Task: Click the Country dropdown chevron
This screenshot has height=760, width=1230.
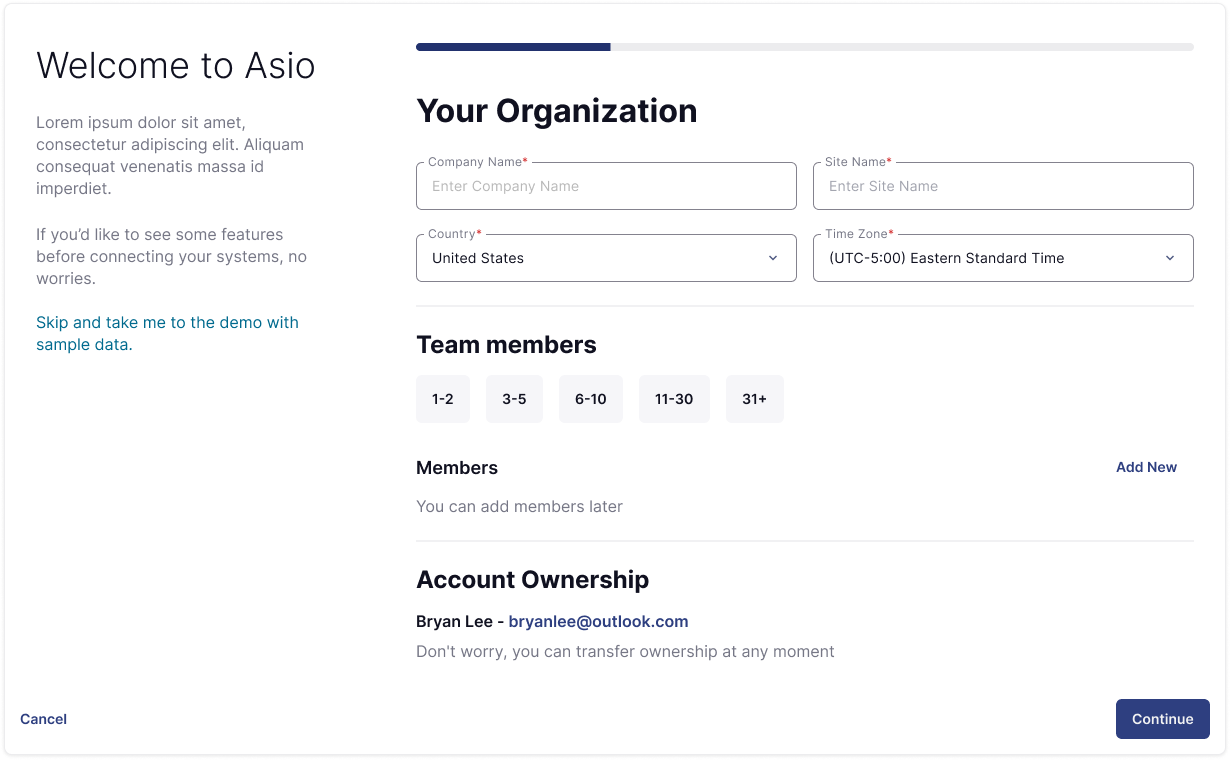Action: [x=773, y=258]
